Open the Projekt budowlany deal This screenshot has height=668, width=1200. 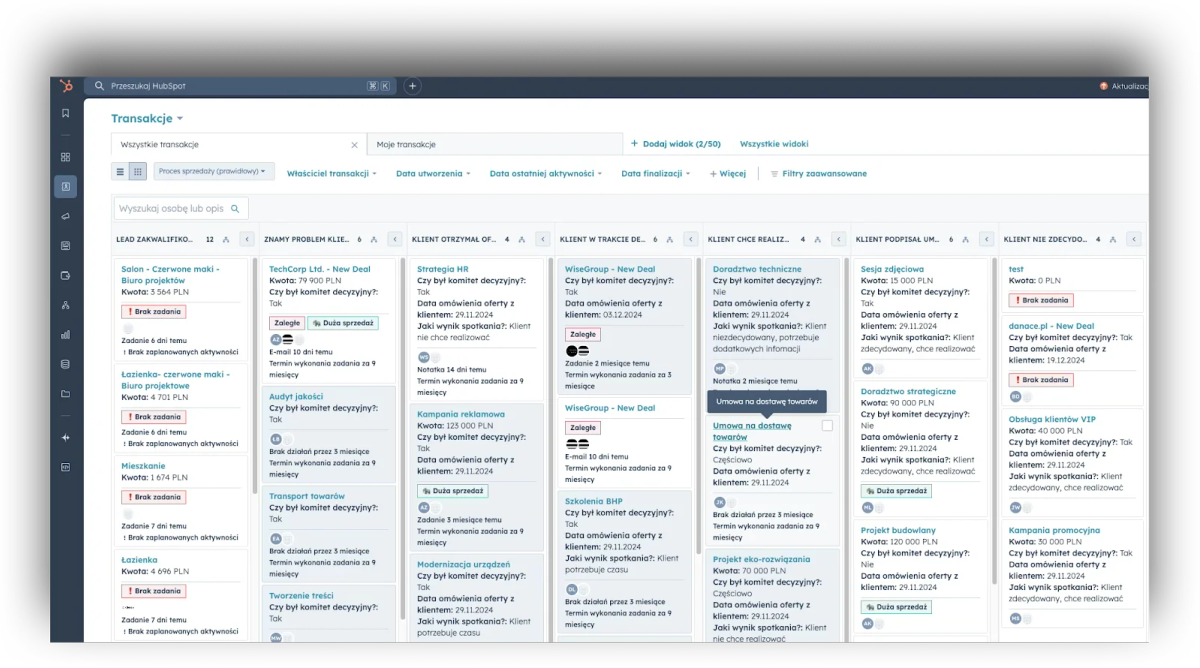click(898, 530)
